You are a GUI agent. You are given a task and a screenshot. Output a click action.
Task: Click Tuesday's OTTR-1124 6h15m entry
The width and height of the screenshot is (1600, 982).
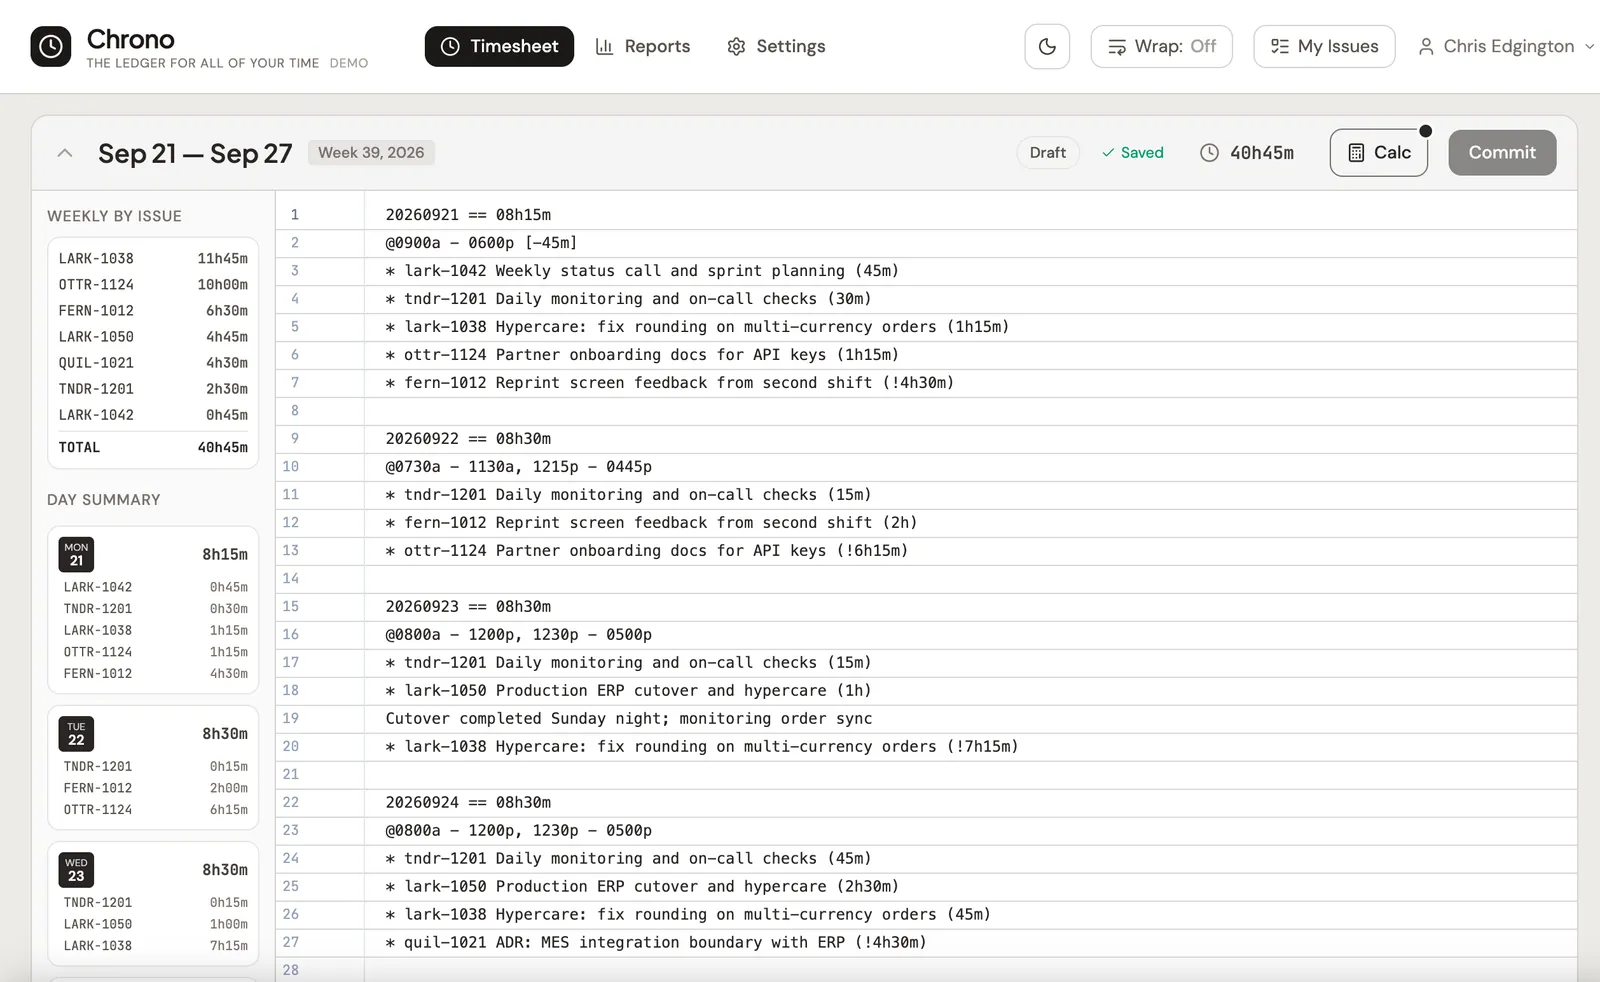coord(155,809)
